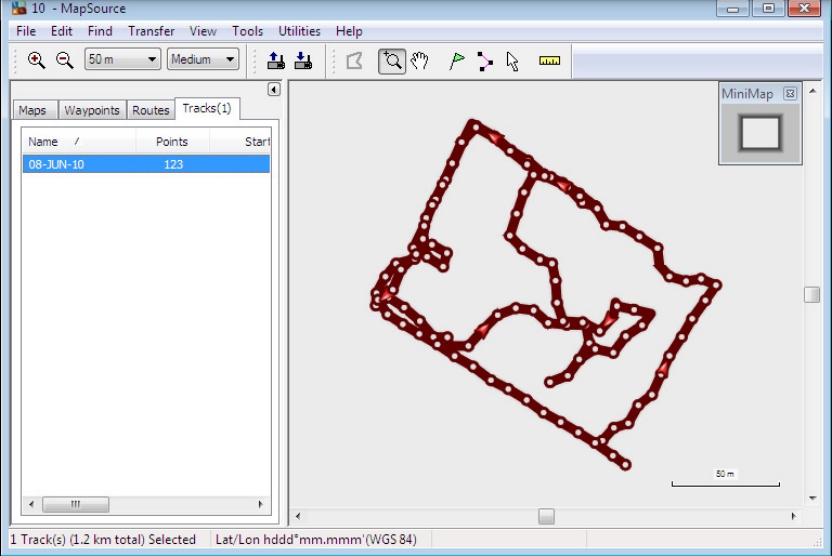Click map scroll up arrow
This screenshot has height=556, width=832.
[x=812, y=91]
